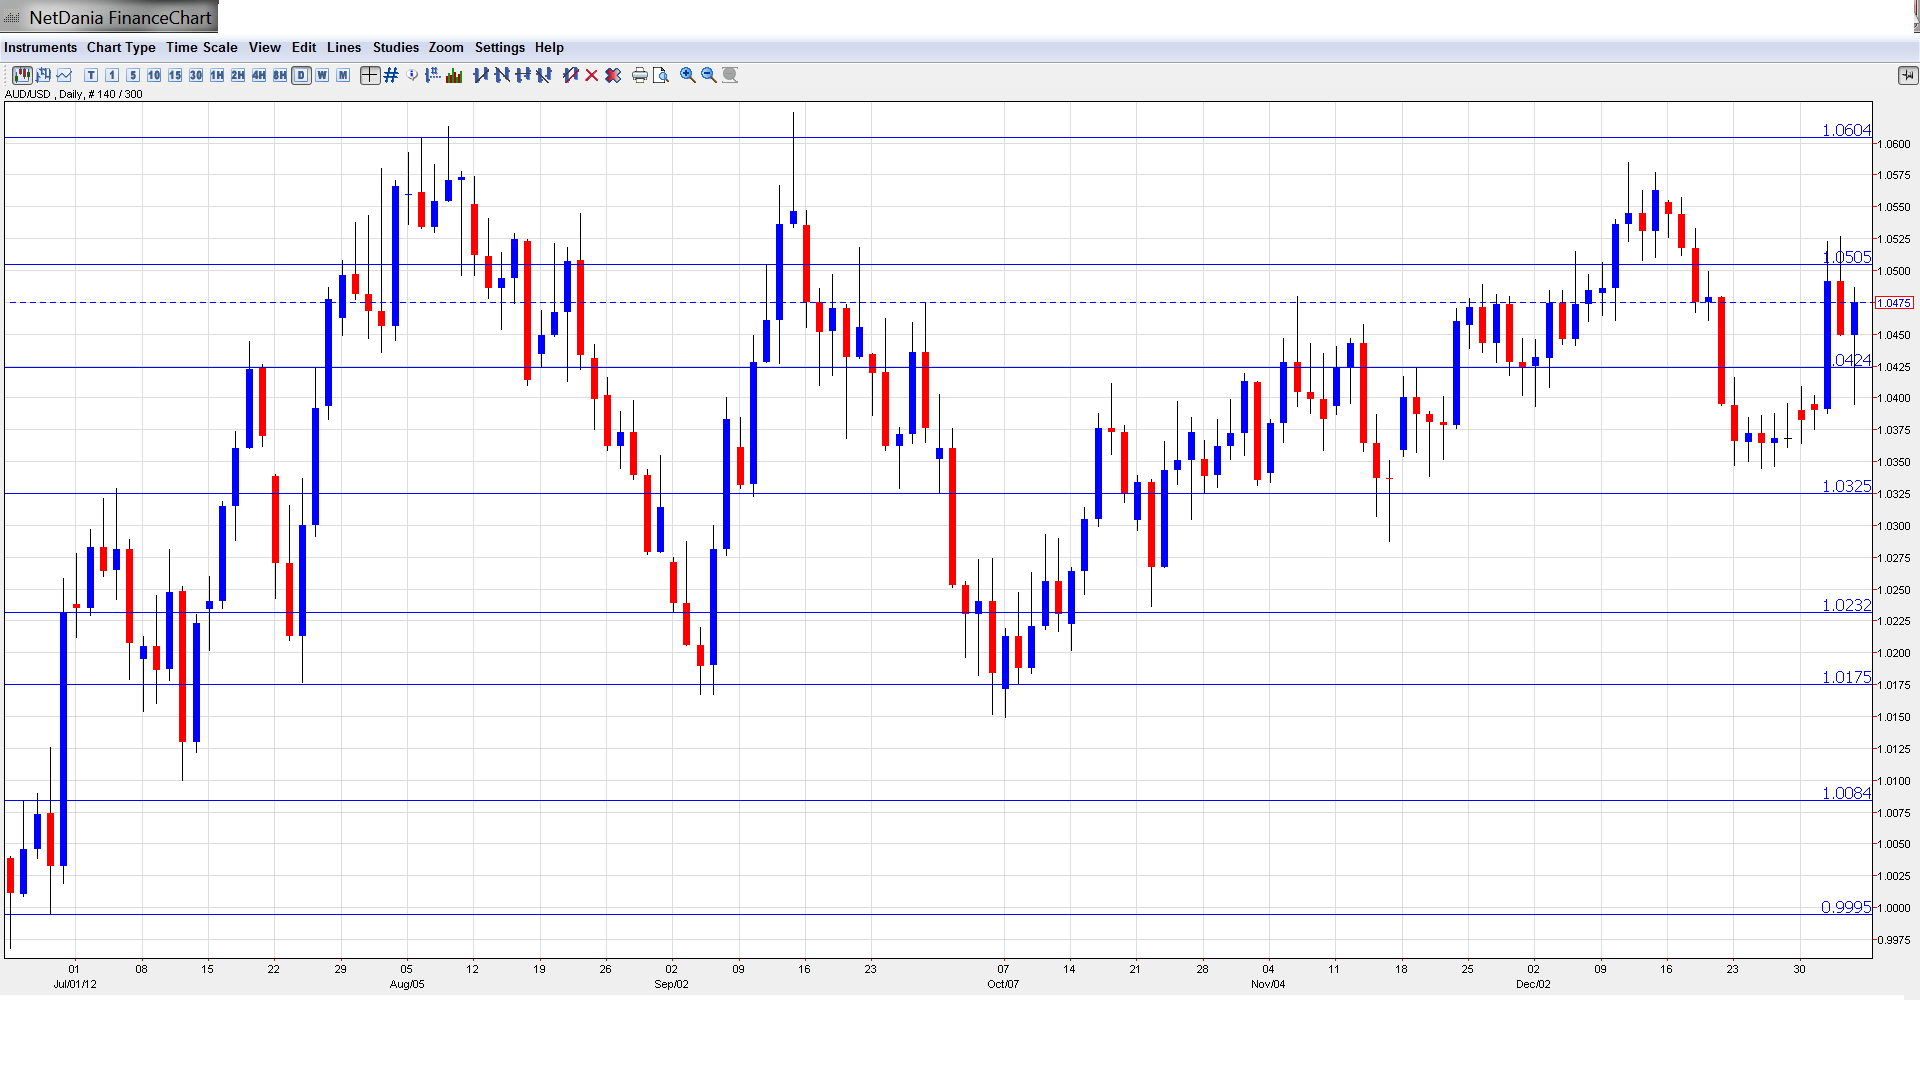Switch to line chart type icon
This screenshot has height=1080, width=1920.
[65, 75]
